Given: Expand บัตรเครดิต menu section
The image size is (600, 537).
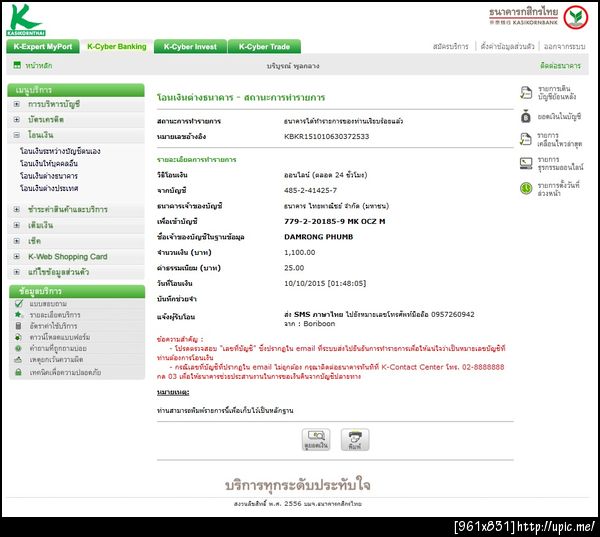Looking at the screenshot, I should pyautogui.click(x=16, y=119).
